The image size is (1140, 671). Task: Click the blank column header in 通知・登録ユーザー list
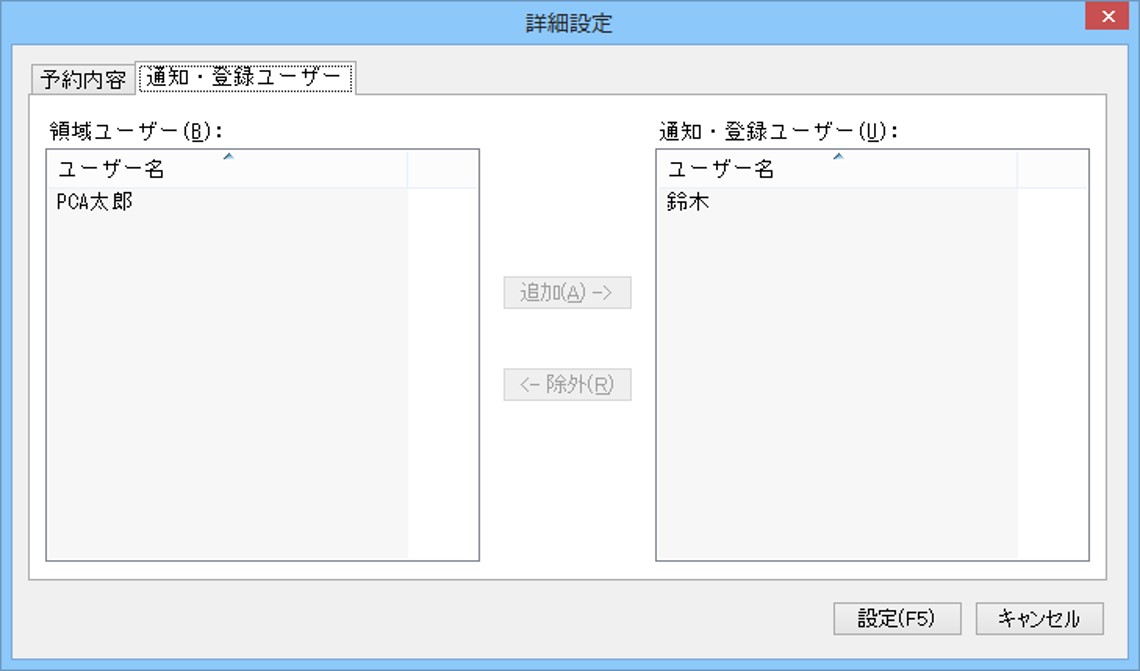1052,169
